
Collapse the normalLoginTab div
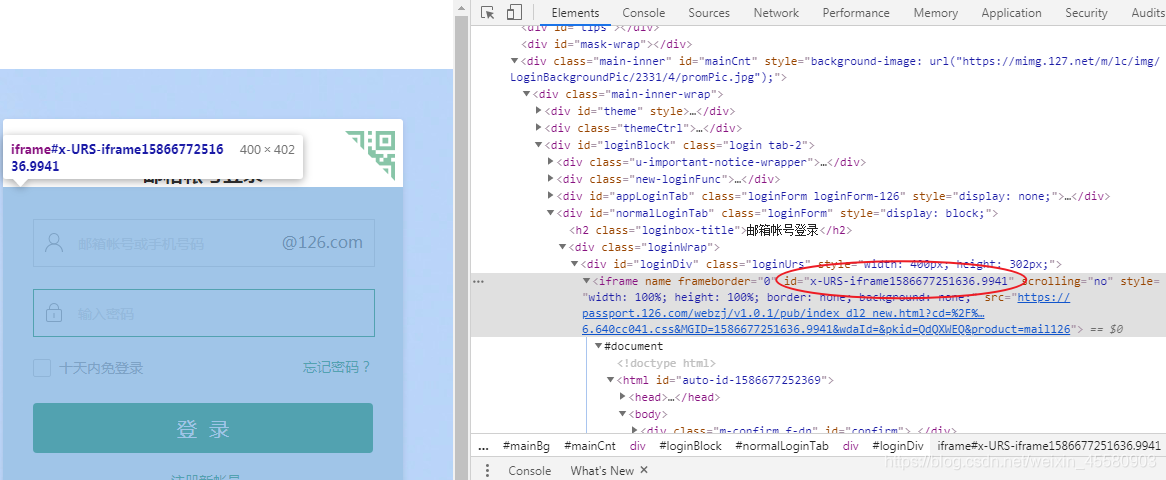(x=551, y=214)
